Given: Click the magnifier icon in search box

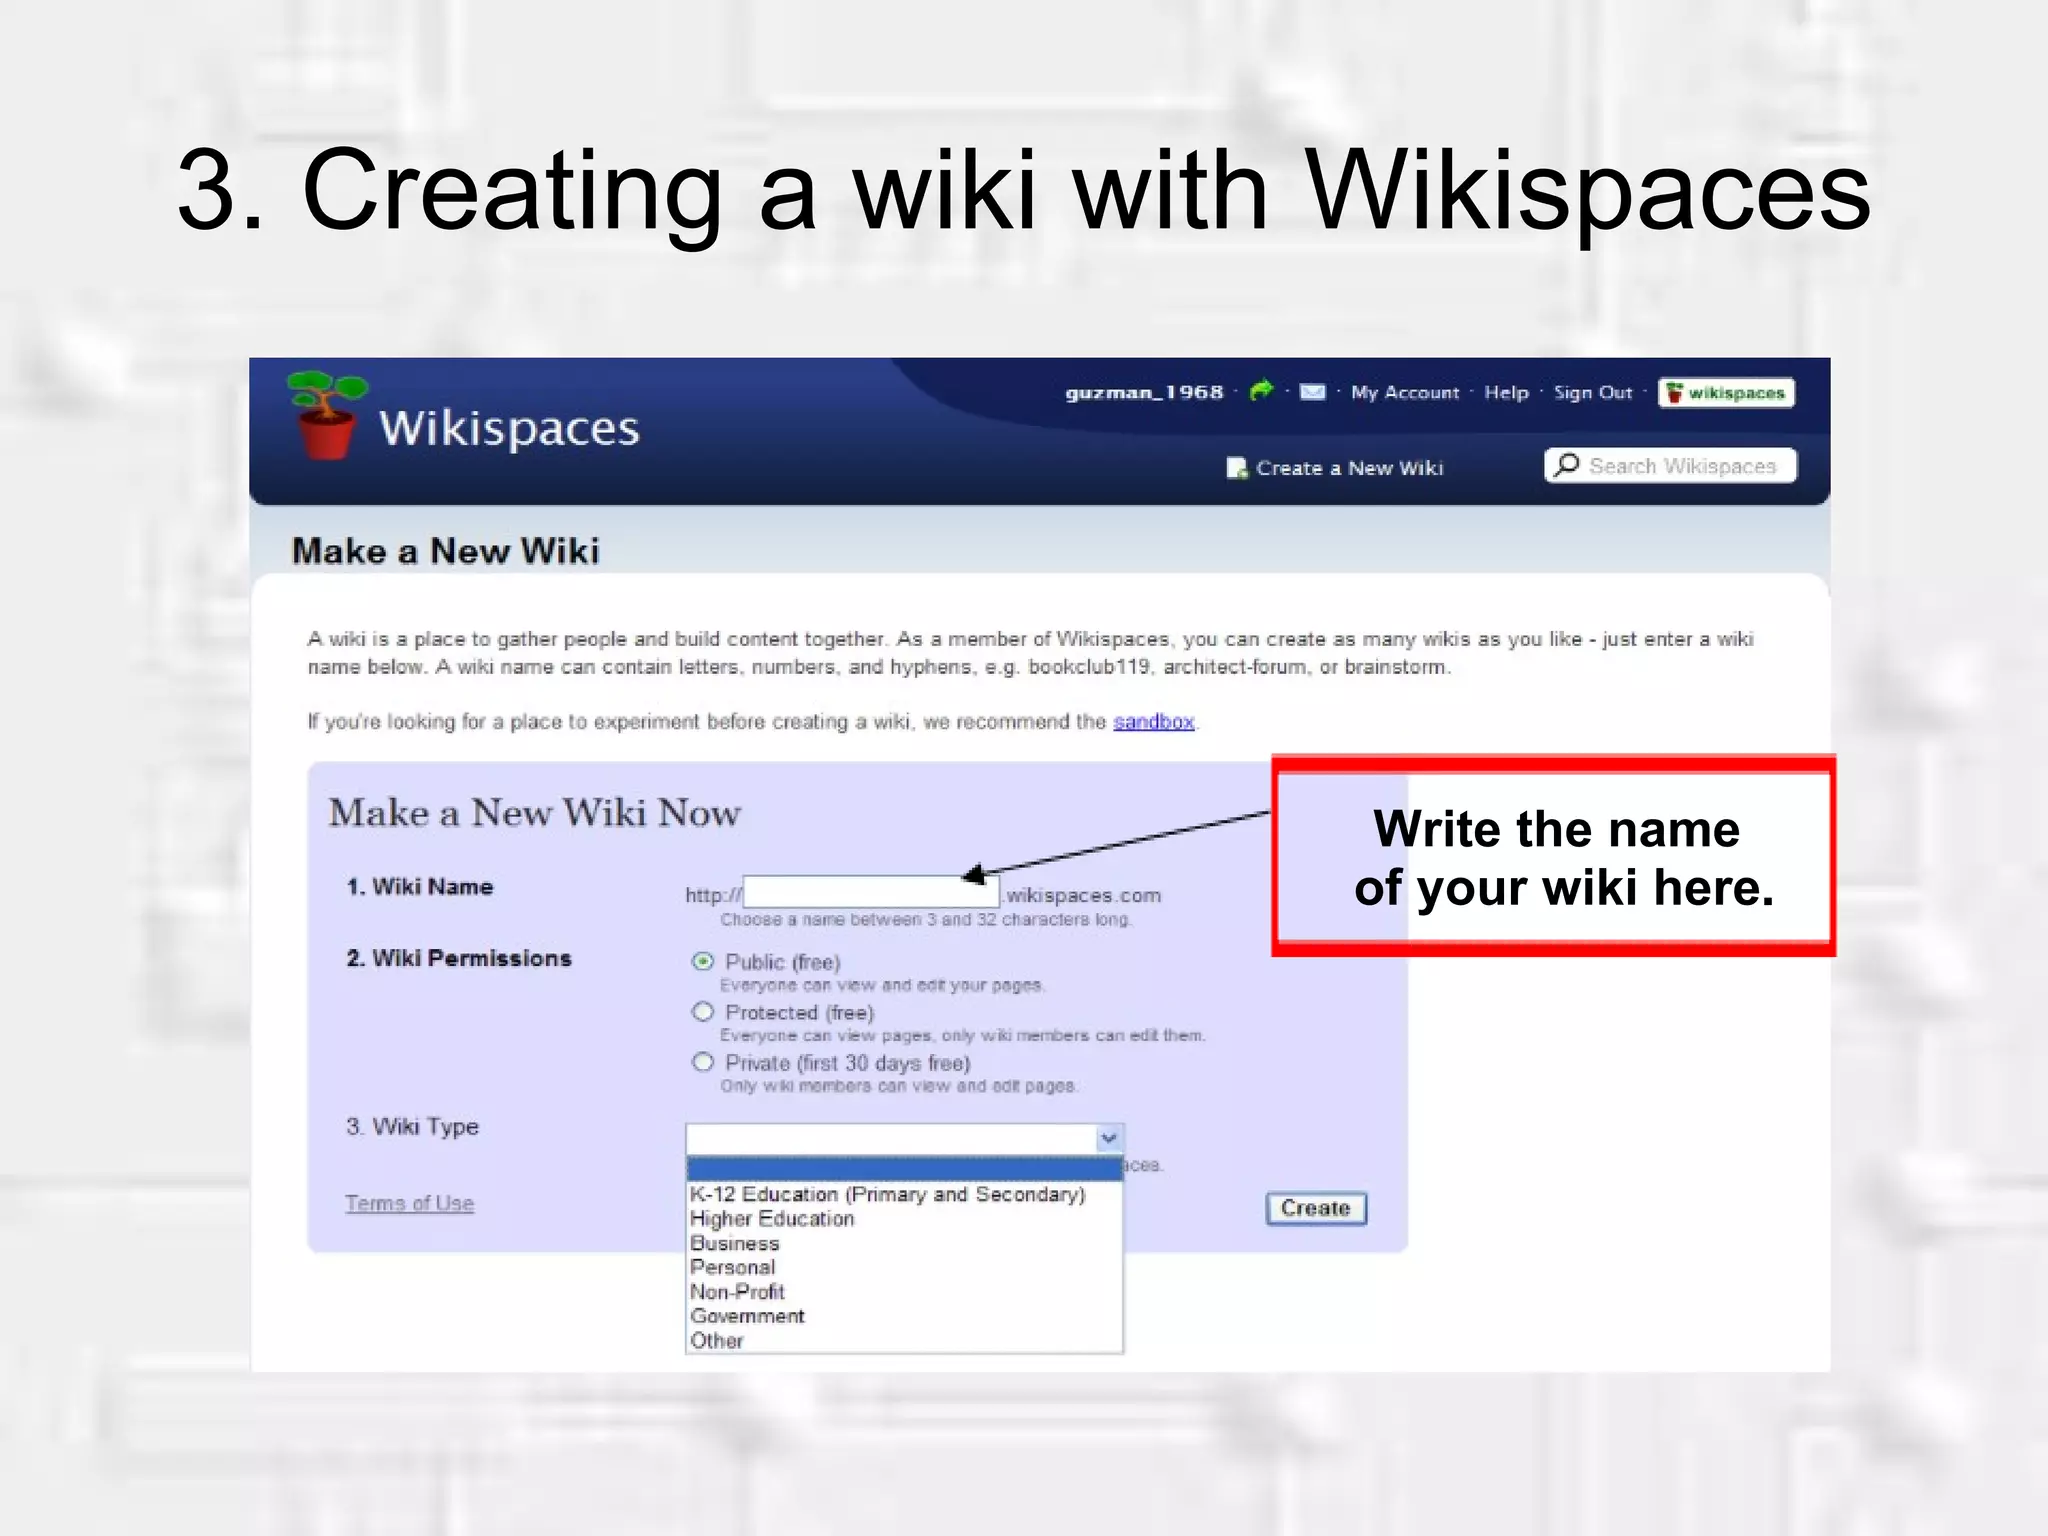Looking at the screenshot, I should coord(1567,465).
